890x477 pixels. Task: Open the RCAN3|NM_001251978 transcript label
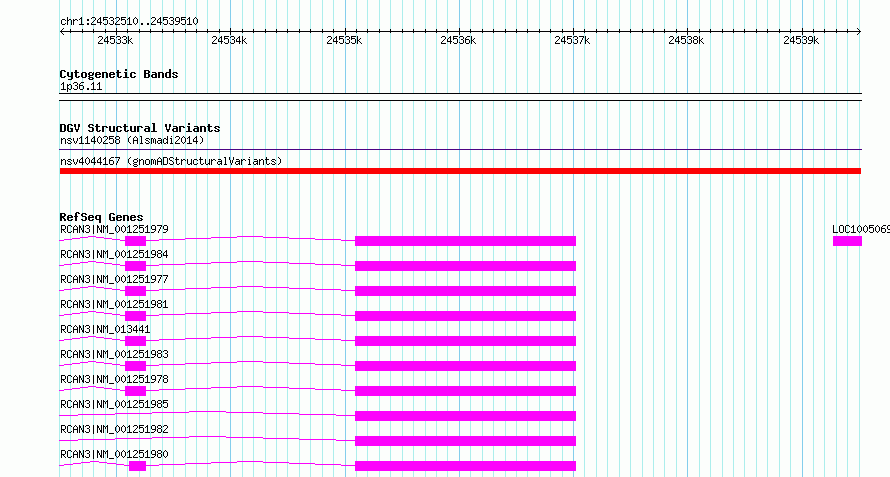point(114,379)
